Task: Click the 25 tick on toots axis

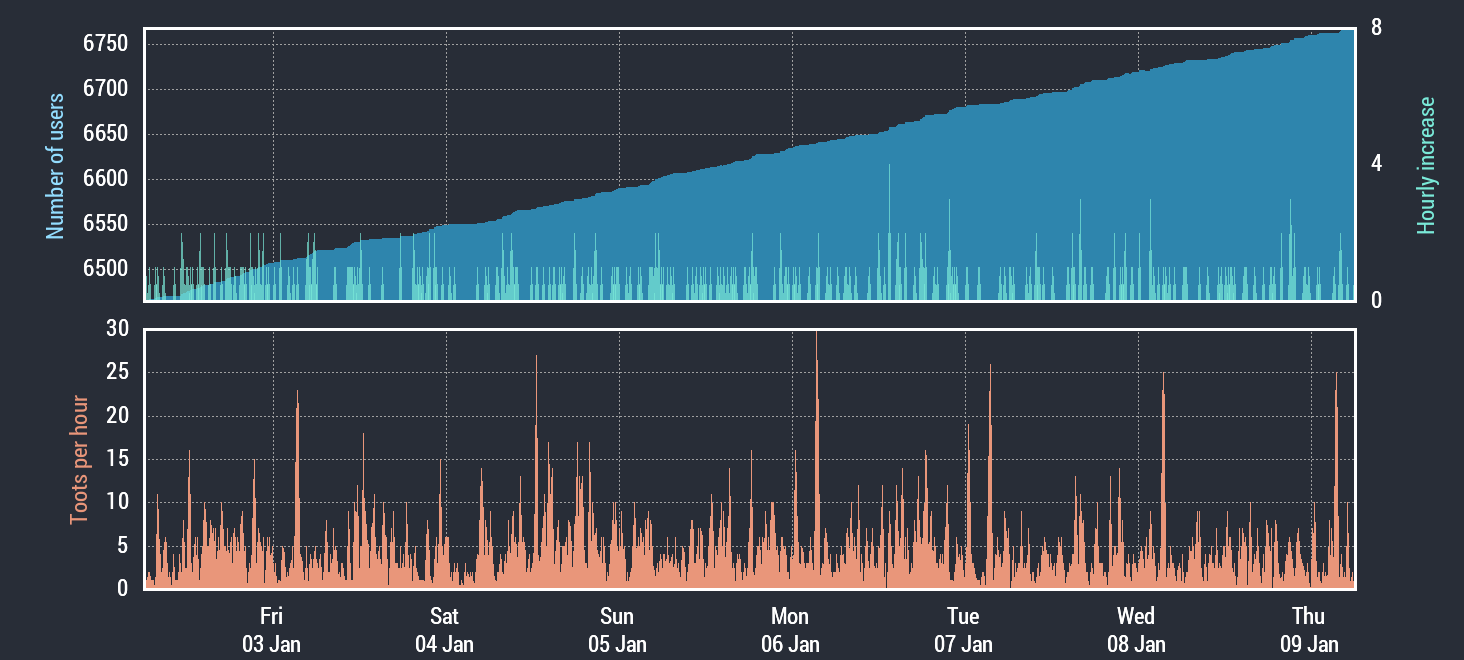Action: pyautogui.click(x=117, y=373)
